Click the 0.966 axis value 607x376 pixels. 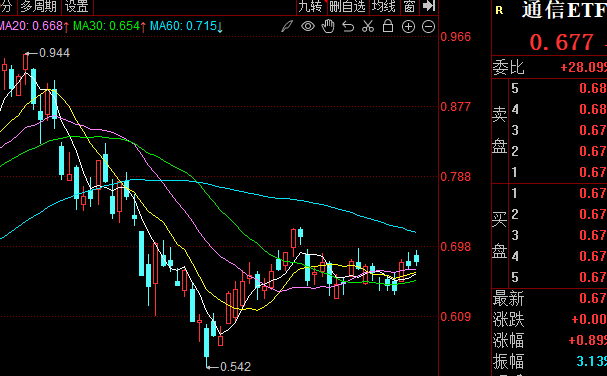tap(456, 37)
